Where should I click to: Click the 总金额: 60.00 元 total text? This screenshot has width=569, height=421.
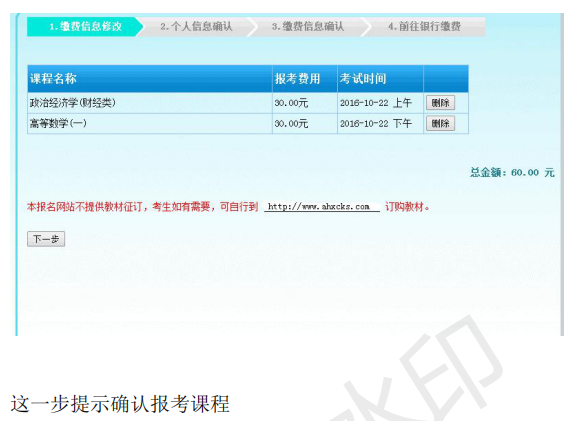click(x=512, y=172)
